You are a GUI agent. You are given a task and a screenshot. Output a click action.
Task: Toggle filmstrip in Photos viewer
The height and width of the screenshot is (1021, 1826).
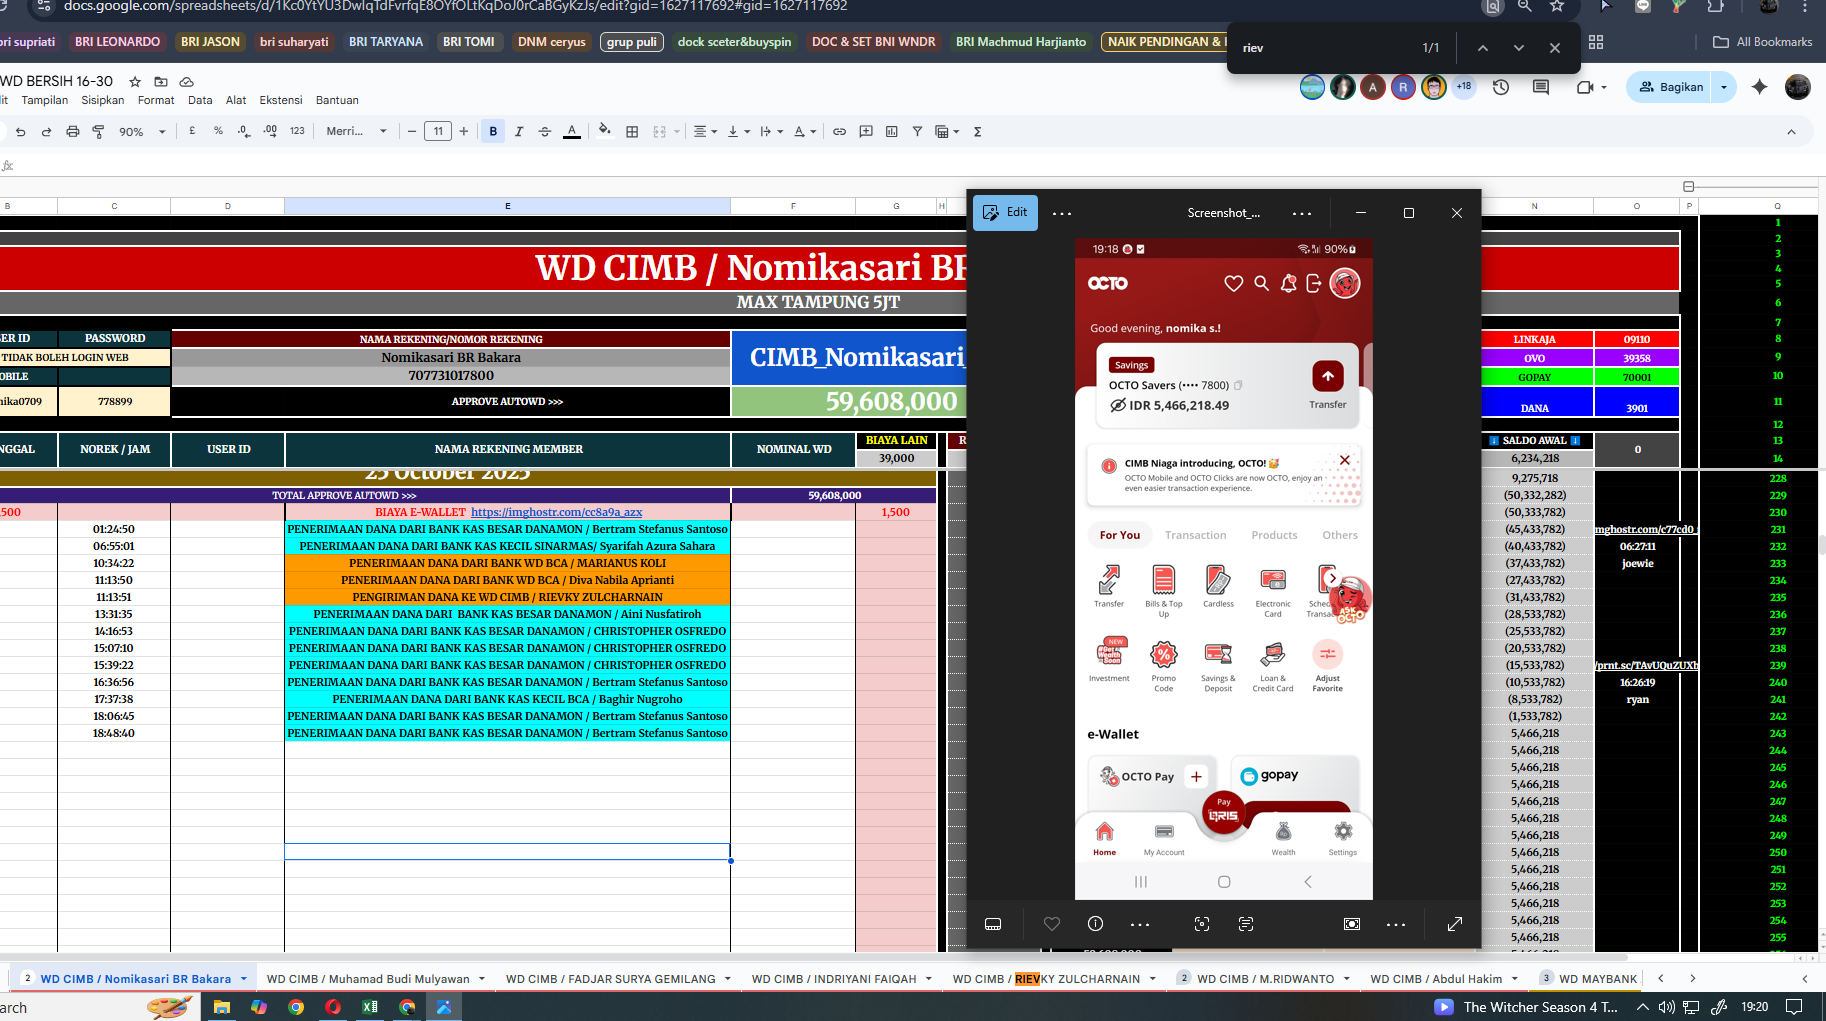pyautogui.click(x=993, y=924)
